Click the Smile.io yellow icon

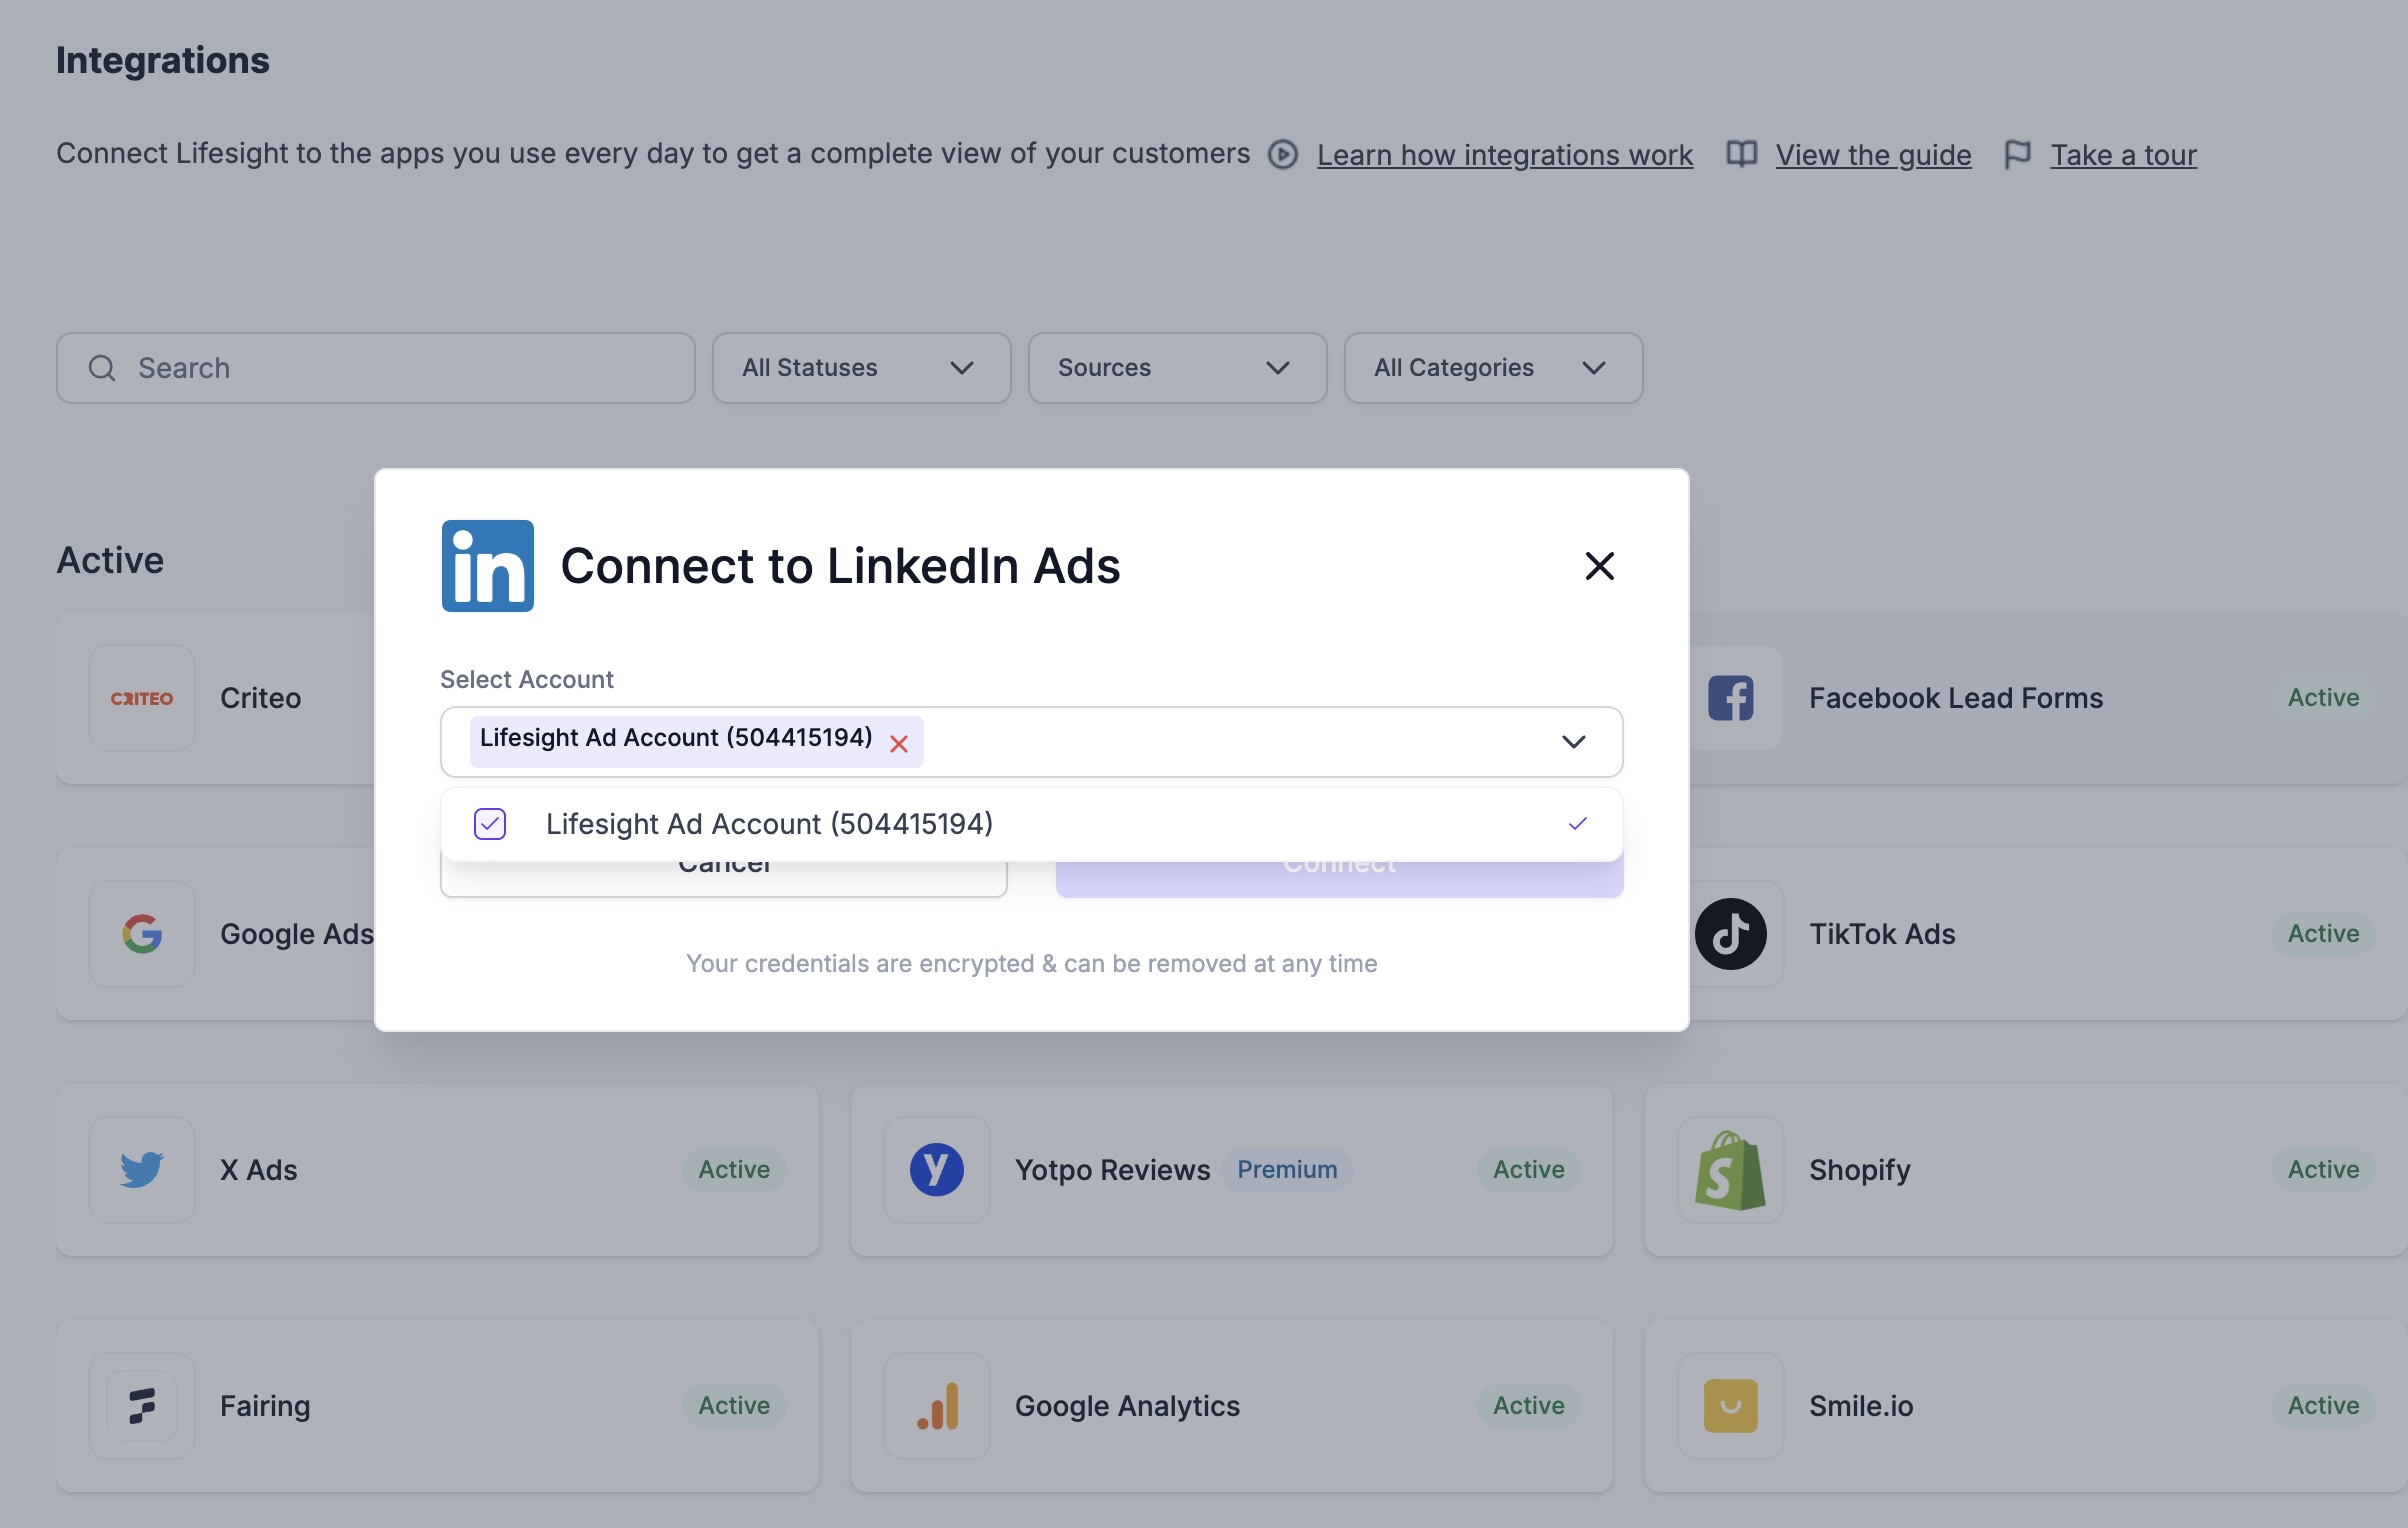pyautogui.click(x=1730, y=1405)
